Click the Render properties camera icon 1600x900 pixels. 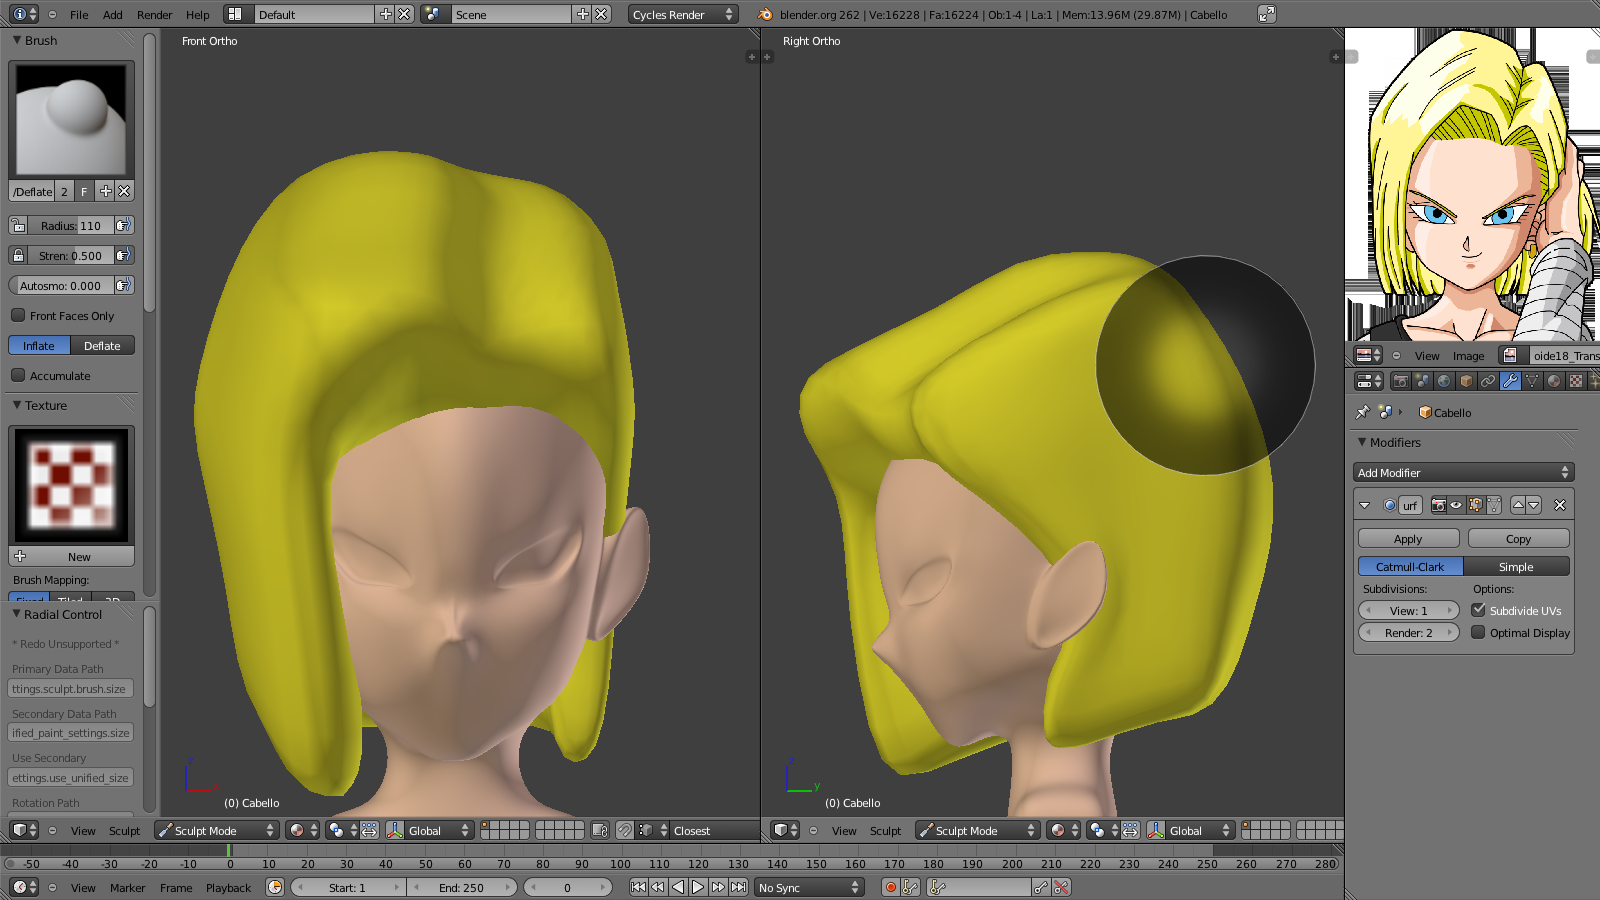[x=1400, y=381]
